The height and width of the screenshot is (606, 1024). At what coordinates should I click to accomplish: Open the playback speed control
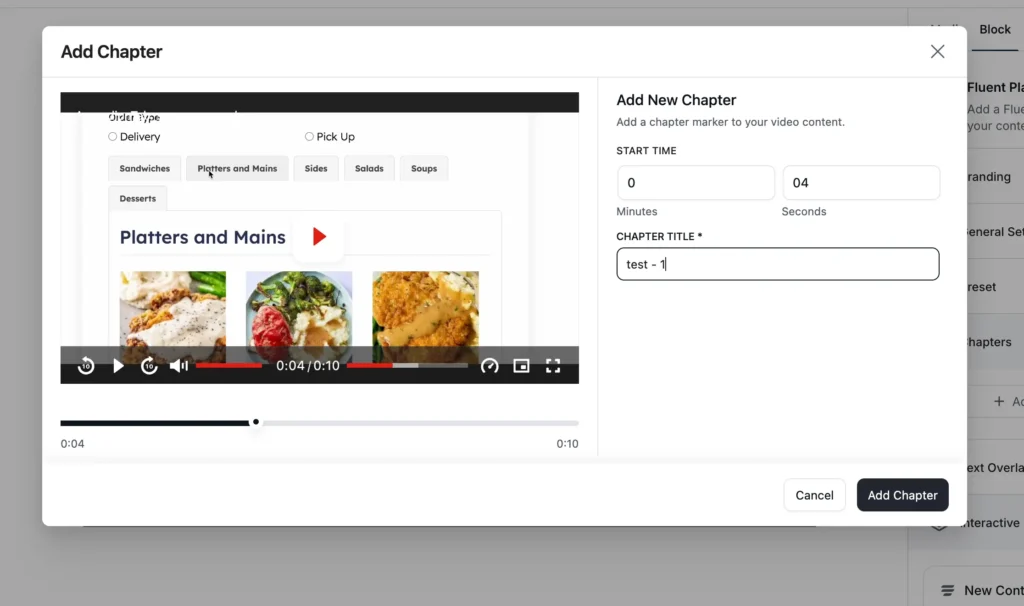tap(489, 366)
